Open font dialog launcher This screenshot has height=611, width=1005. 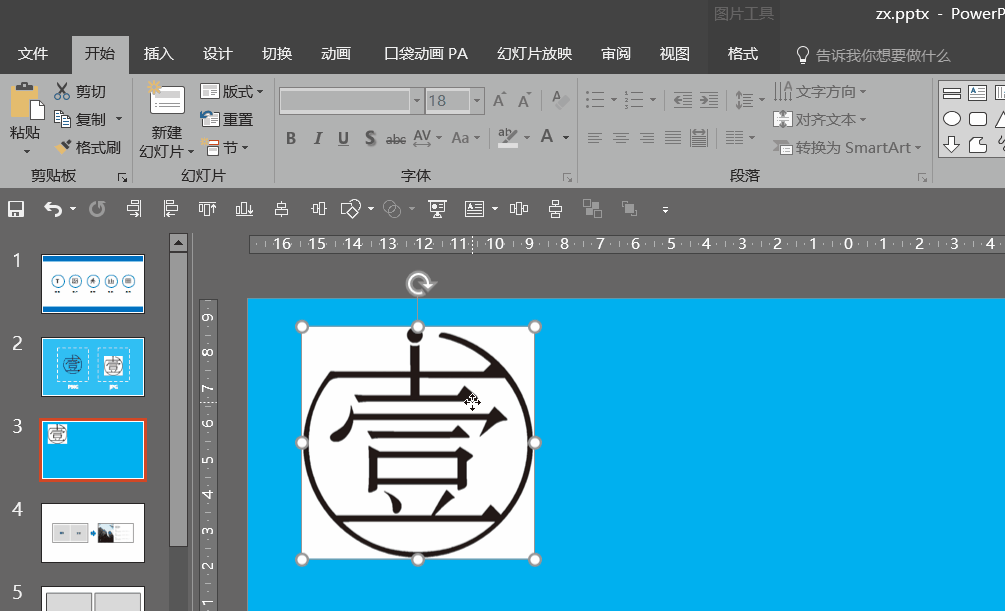[x=567, y=178]
